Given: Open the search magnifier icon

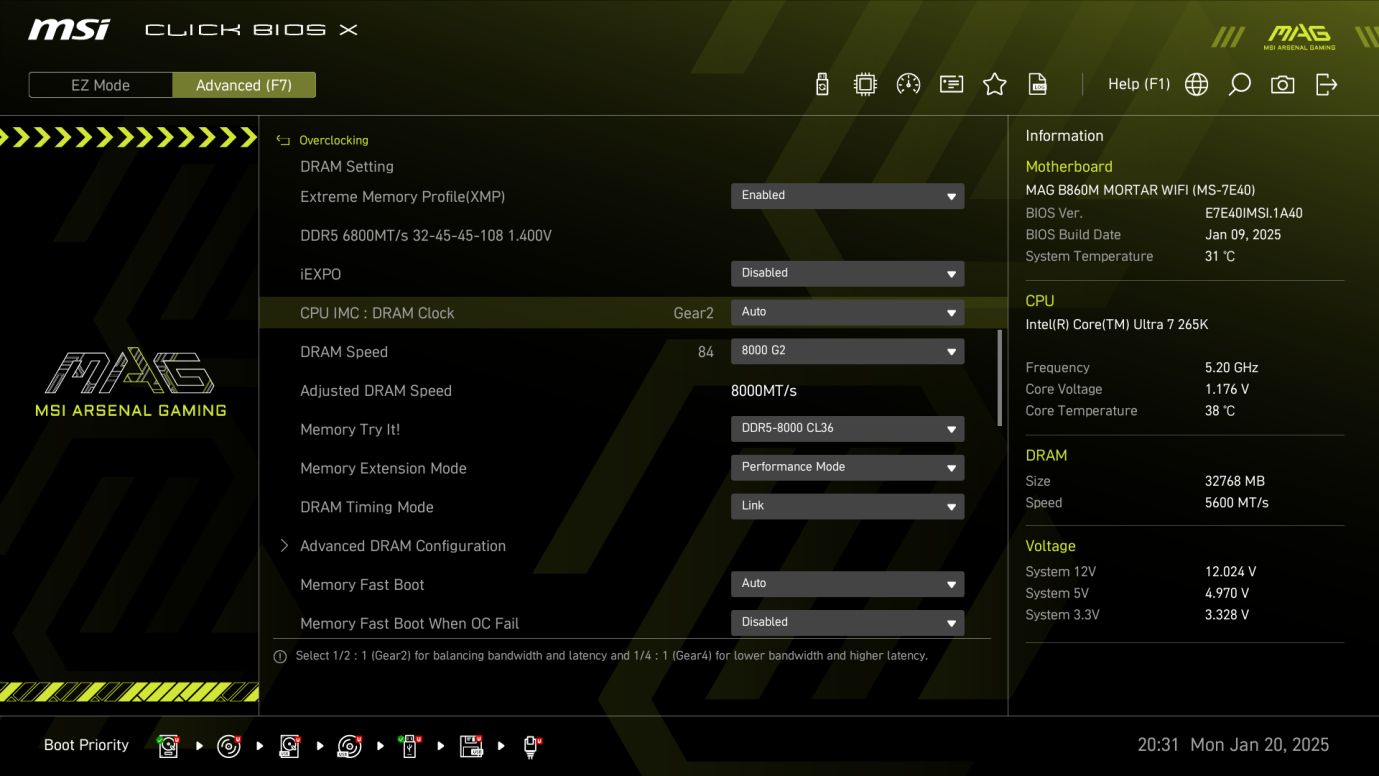Looking at the screenshot, I should click(1239, 85).
